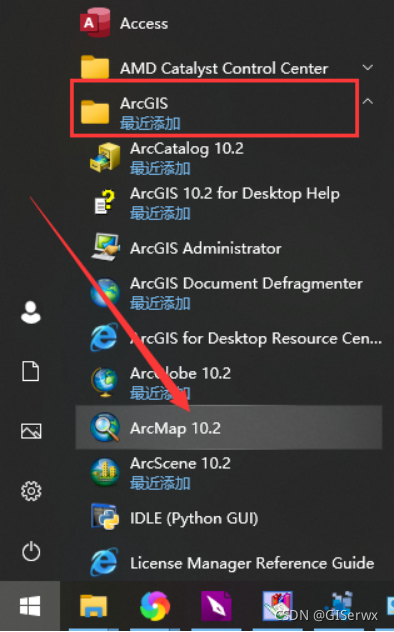Viewport: 394px width, 632px height.
Task: Open ArcGIS Administrator by its text
Action: click(x=205, y=248)
